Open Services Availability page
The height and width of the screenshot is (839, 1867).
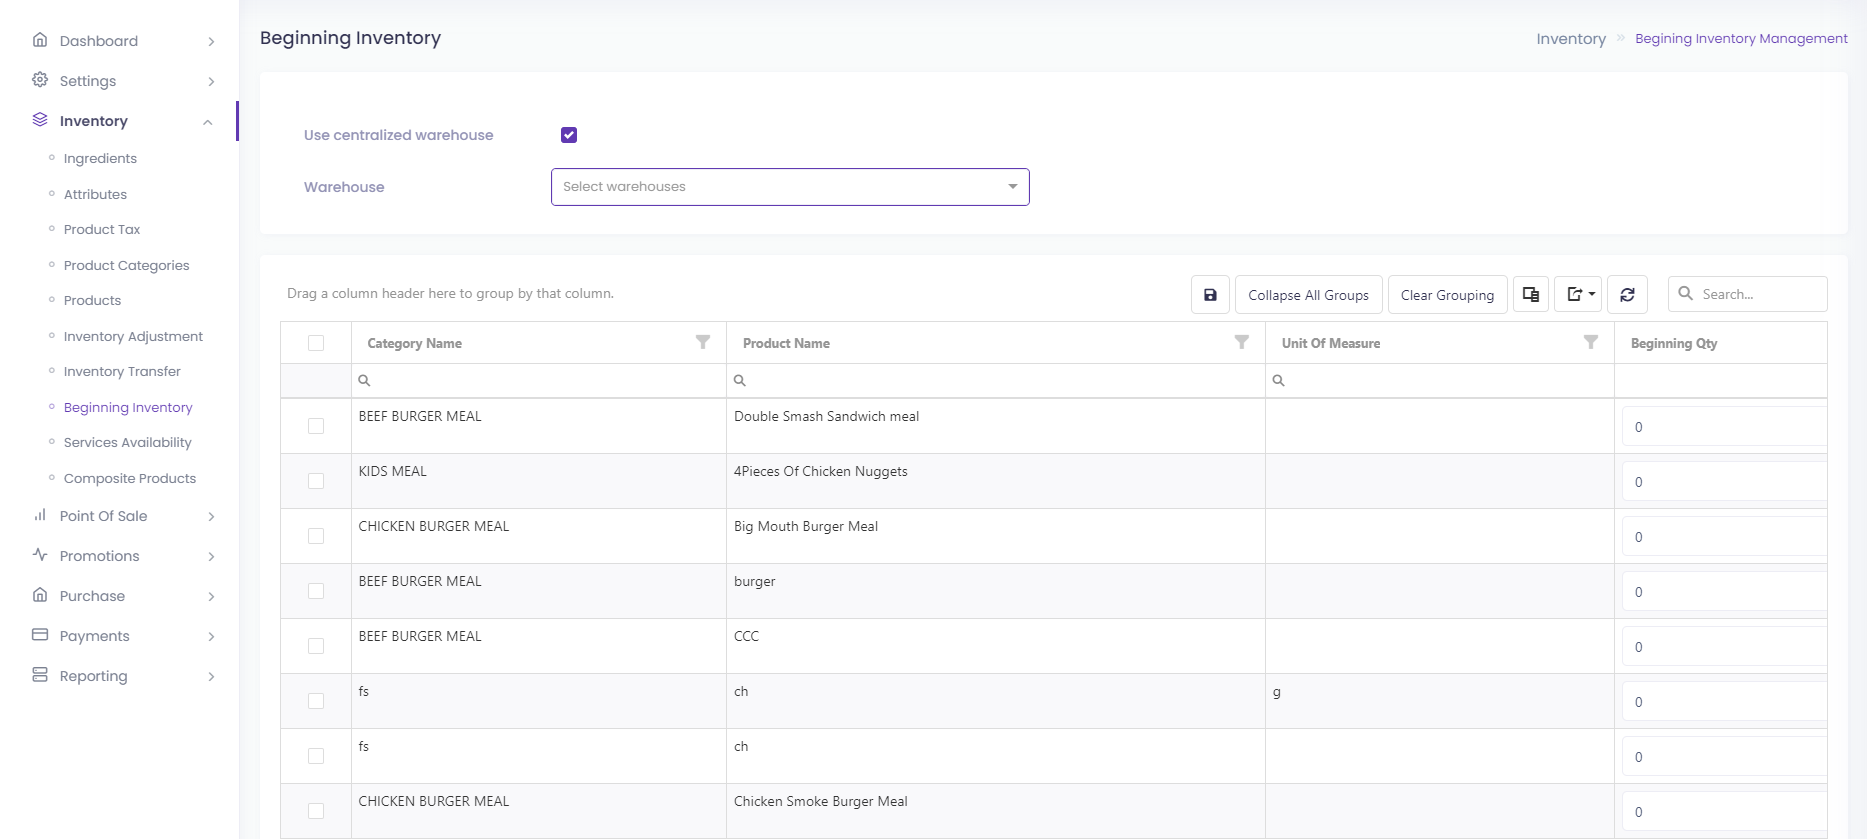click(127, 442)
